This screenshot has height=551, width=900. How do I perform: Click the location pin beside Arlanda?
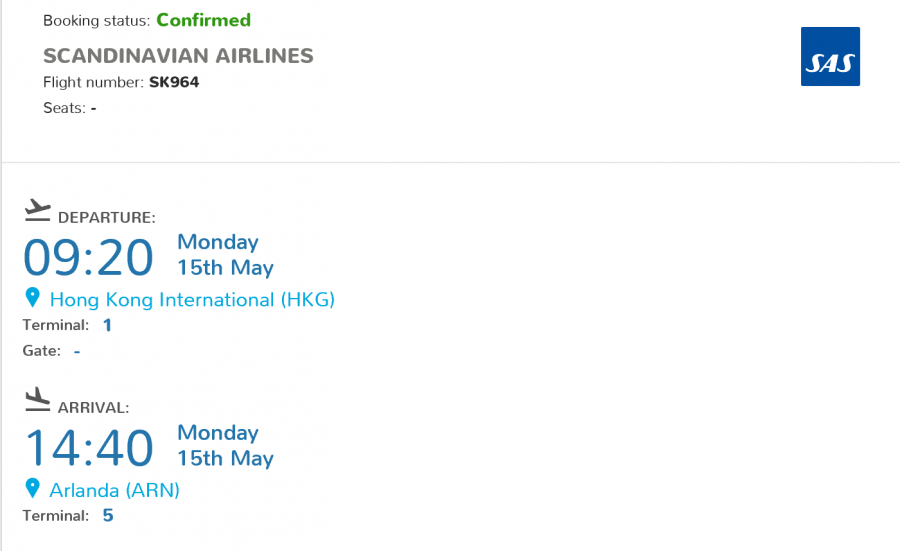[x=33, y=489]
